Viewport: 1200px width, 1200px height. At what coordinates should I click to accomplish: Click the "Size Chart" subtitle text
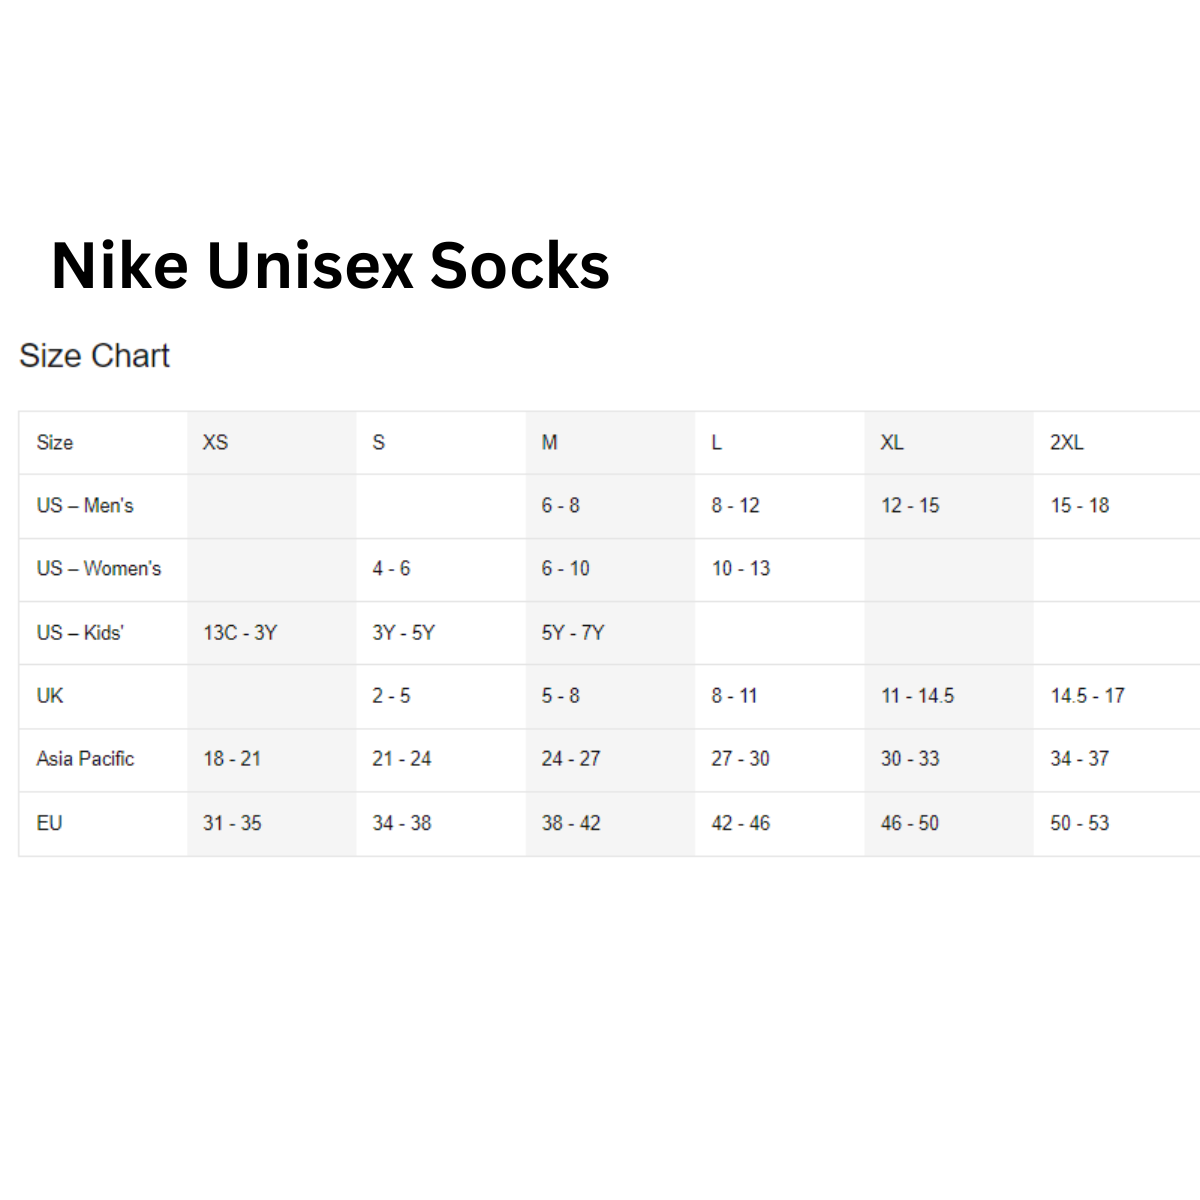(95, 356)
